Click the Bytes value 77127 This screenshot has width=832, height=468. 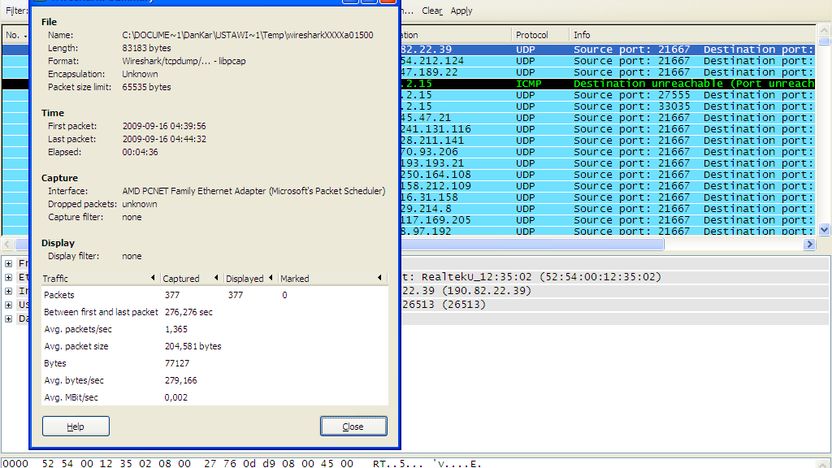coord(177,363)
